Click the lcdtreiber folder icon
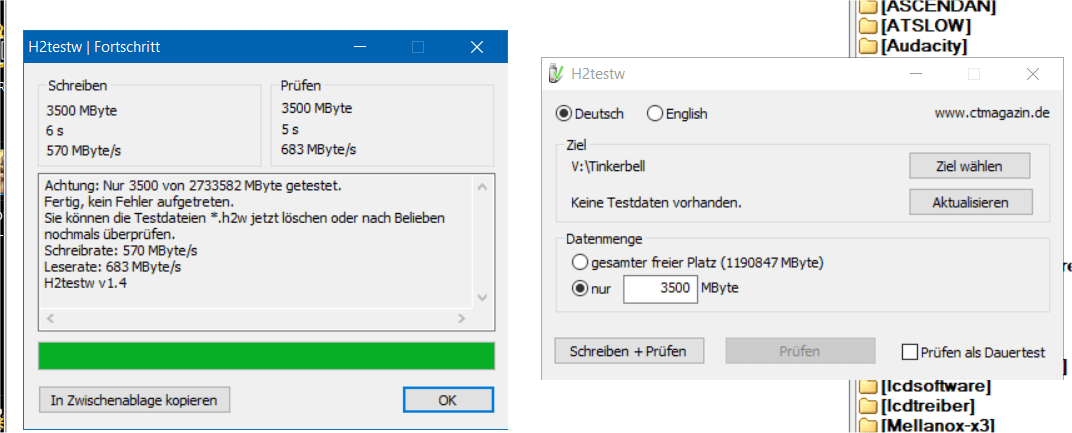 pyautogui.click(x=868, y=405)
